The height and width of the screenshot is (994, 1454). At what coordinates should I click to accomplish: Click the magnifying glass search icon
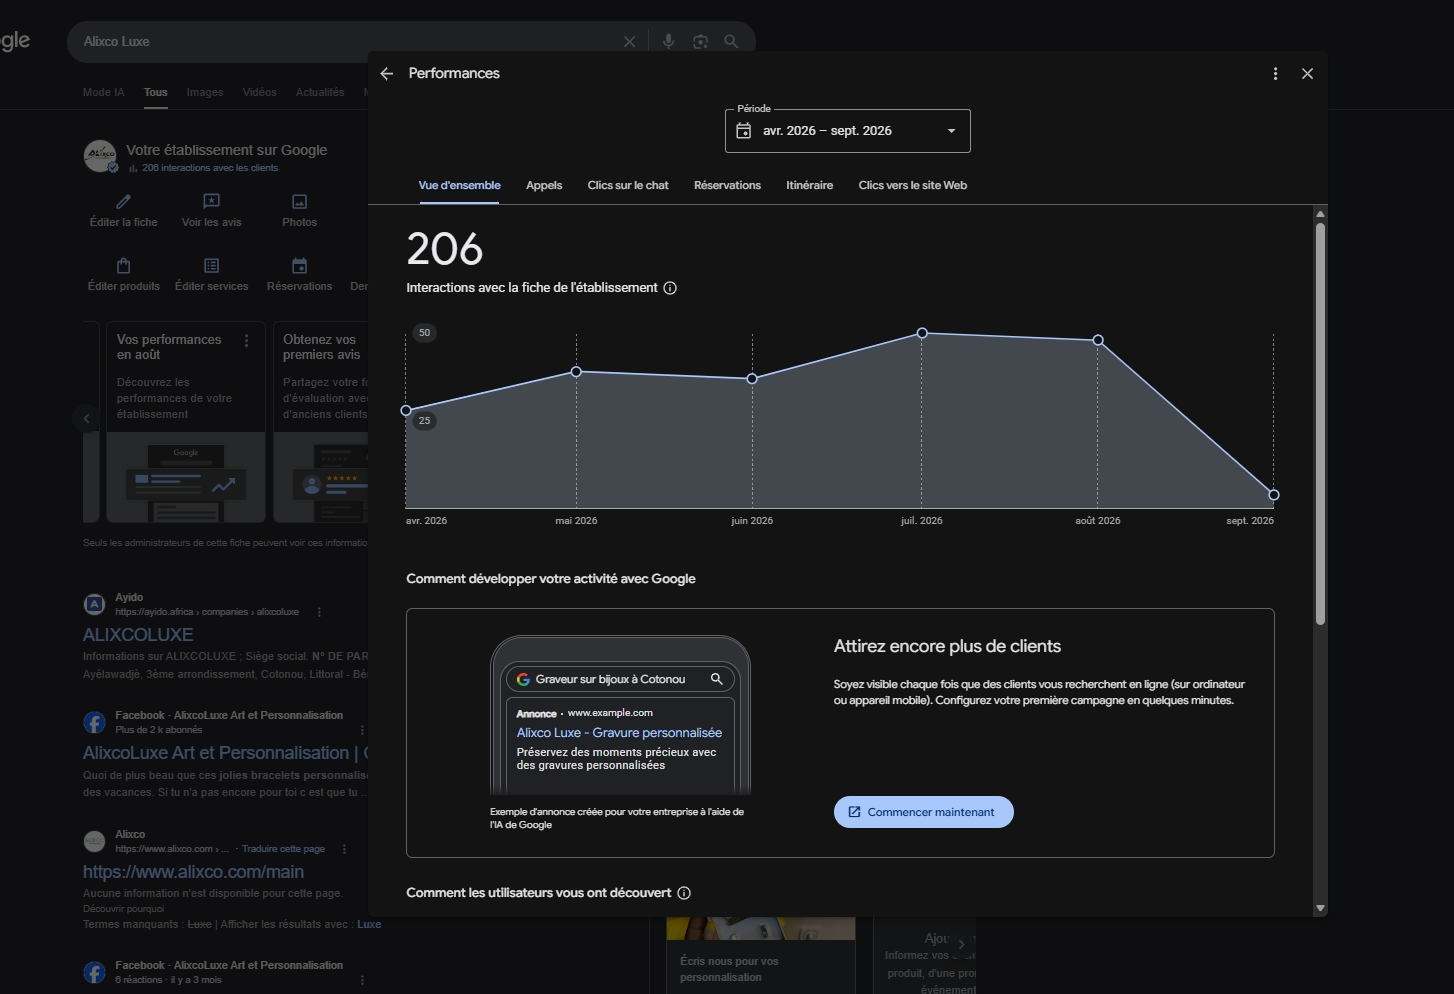[x=732, y=42]
